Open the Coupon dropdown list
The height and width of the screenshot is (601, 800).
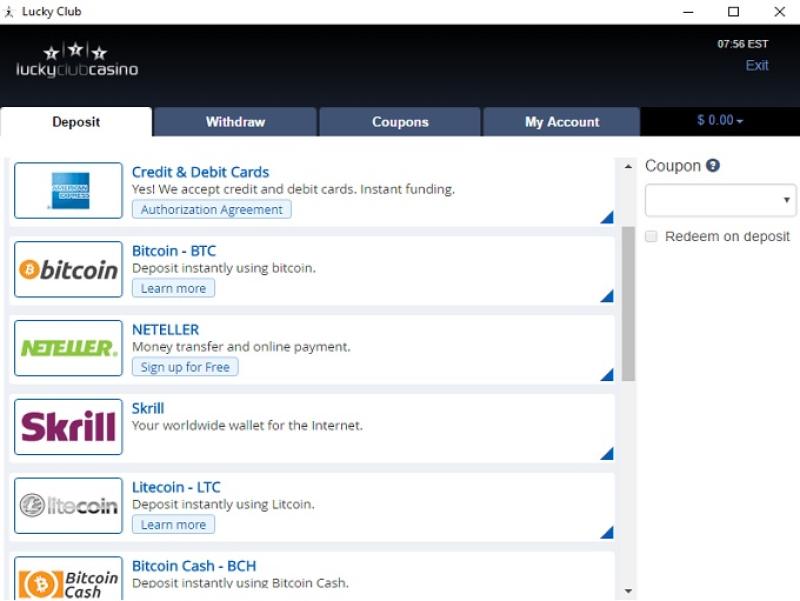(720, 200)
